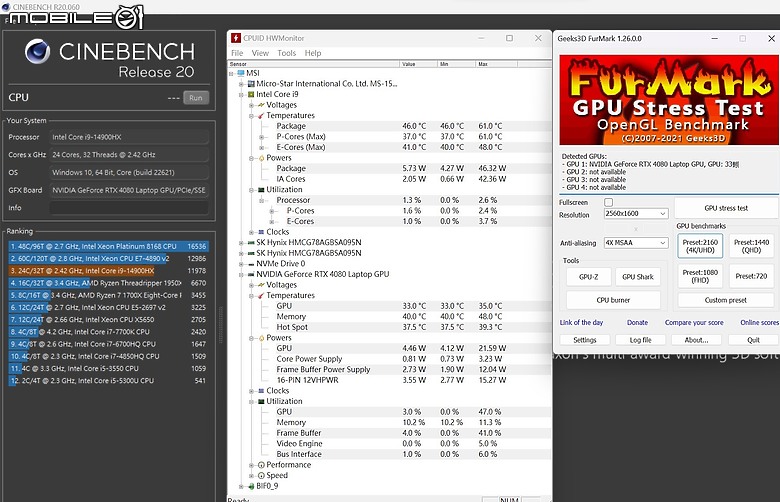Image resolution: width=780 pixels, height=502 pixels.
Task: Click the Max column header
Action: [x=496, y=64]
